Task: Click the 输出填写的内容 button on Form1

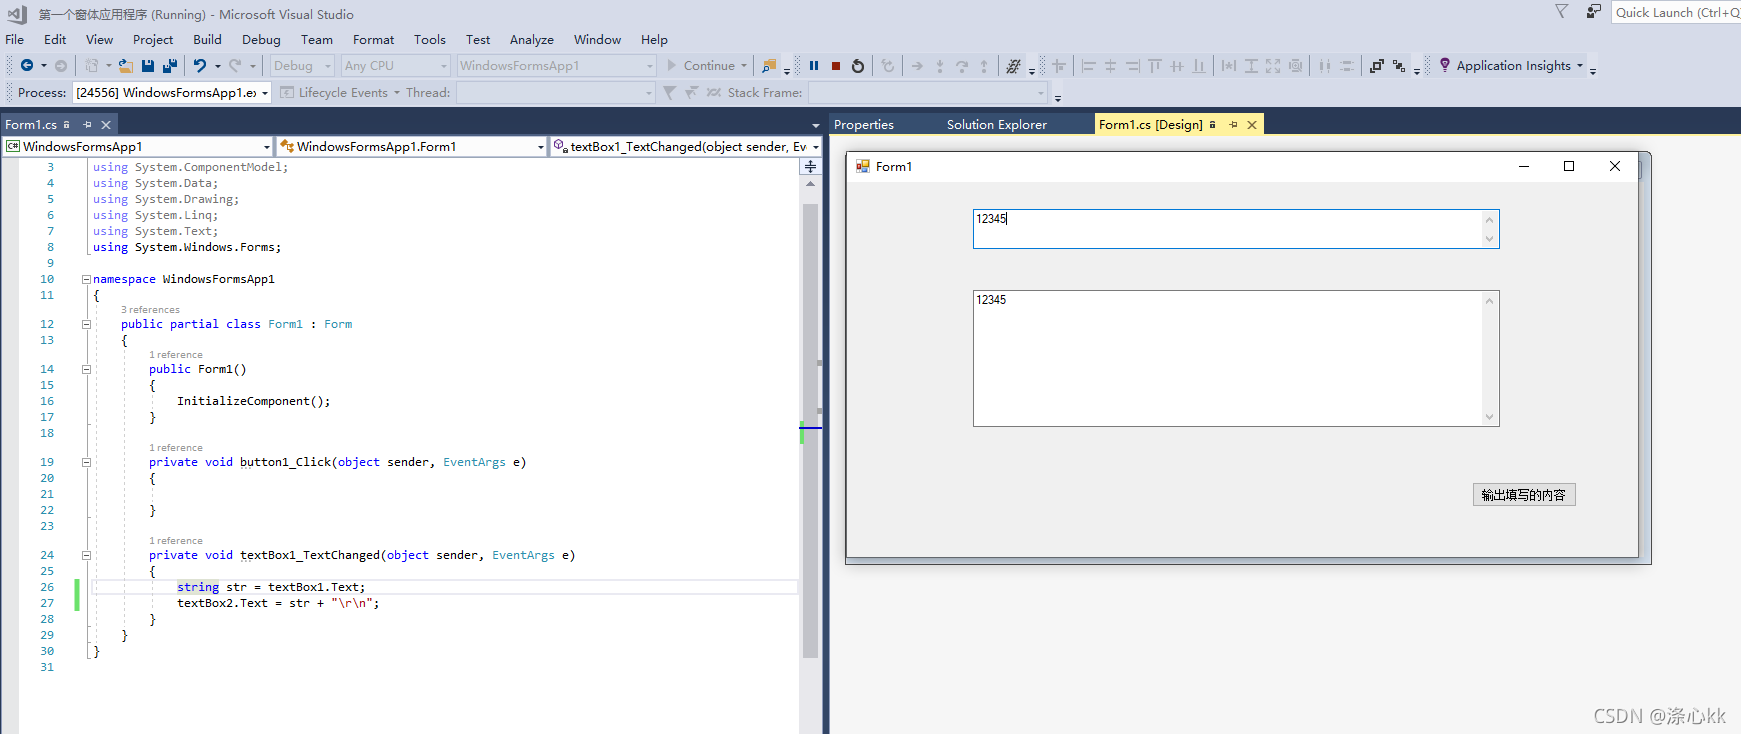Action: [x=1524, y=495]
